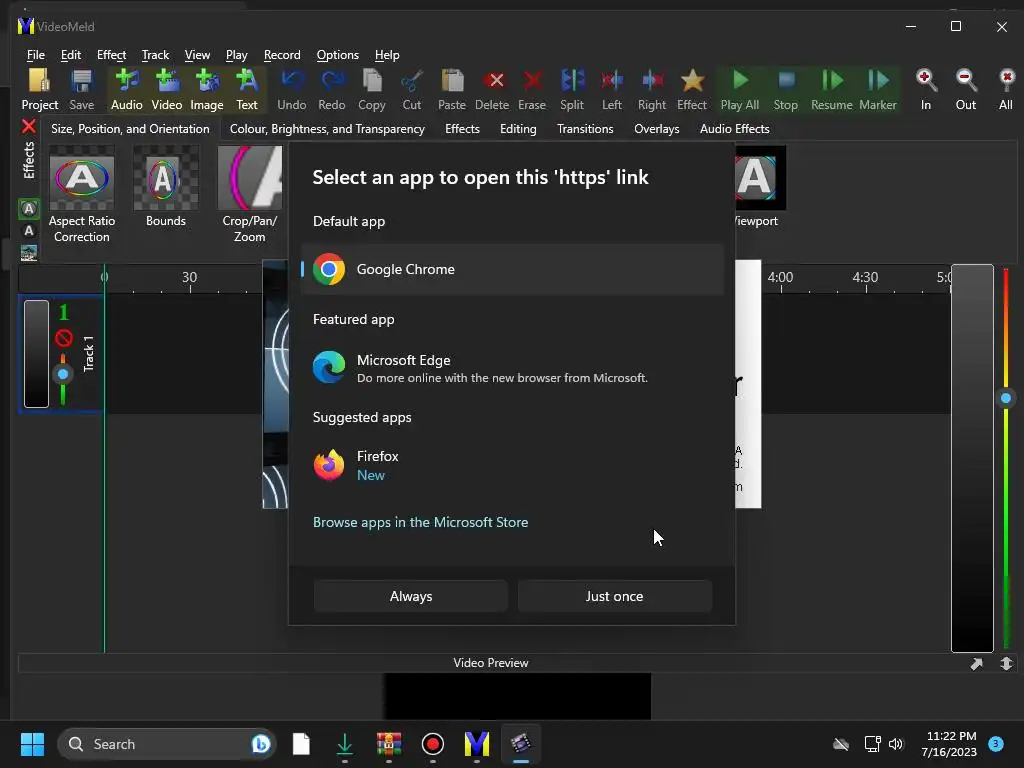Click the zoom All icon
The image size is (1024, 768).
(1006, 89)
